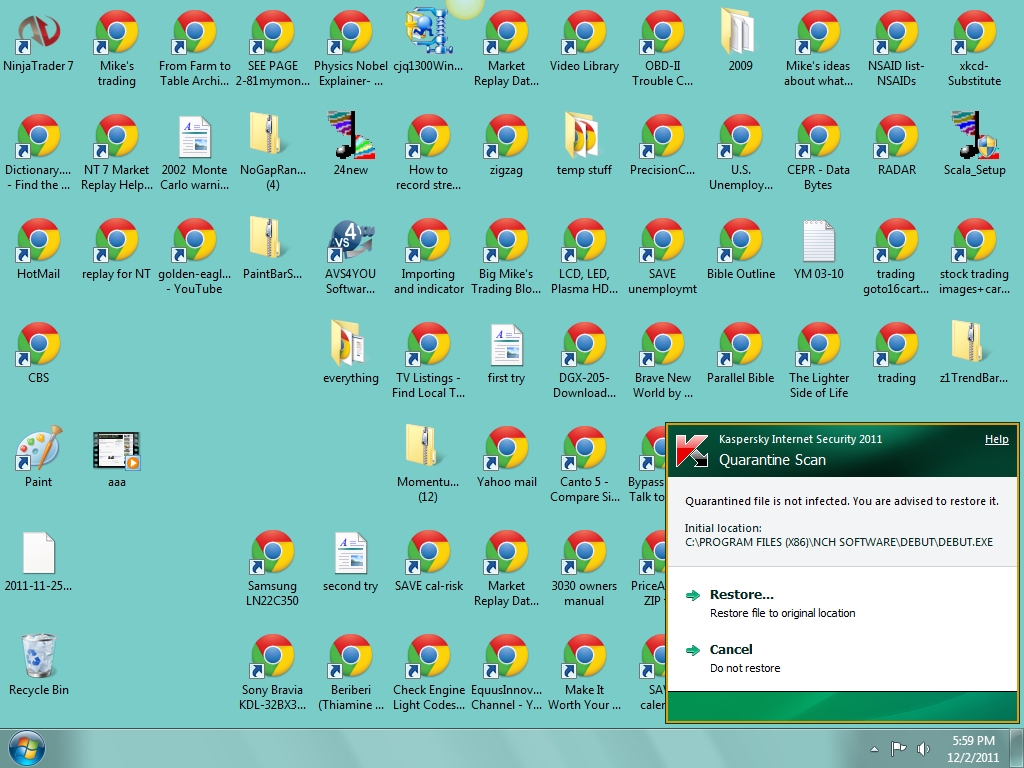The image size is (1024, 768).
Task: Click Show desktop at taskbar end
Action: pyautogui.click(x=1019, y=748)
